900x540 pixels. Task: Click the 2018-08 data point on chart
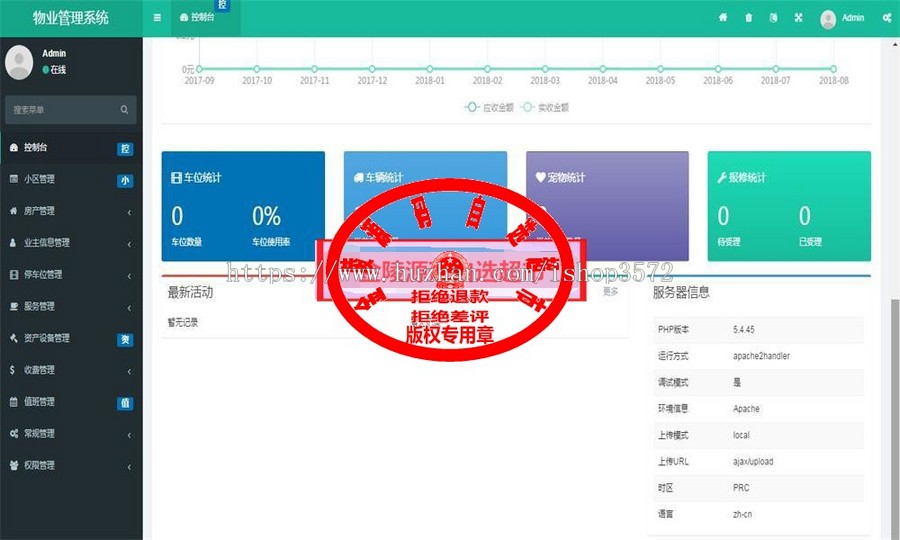[833, 69]
